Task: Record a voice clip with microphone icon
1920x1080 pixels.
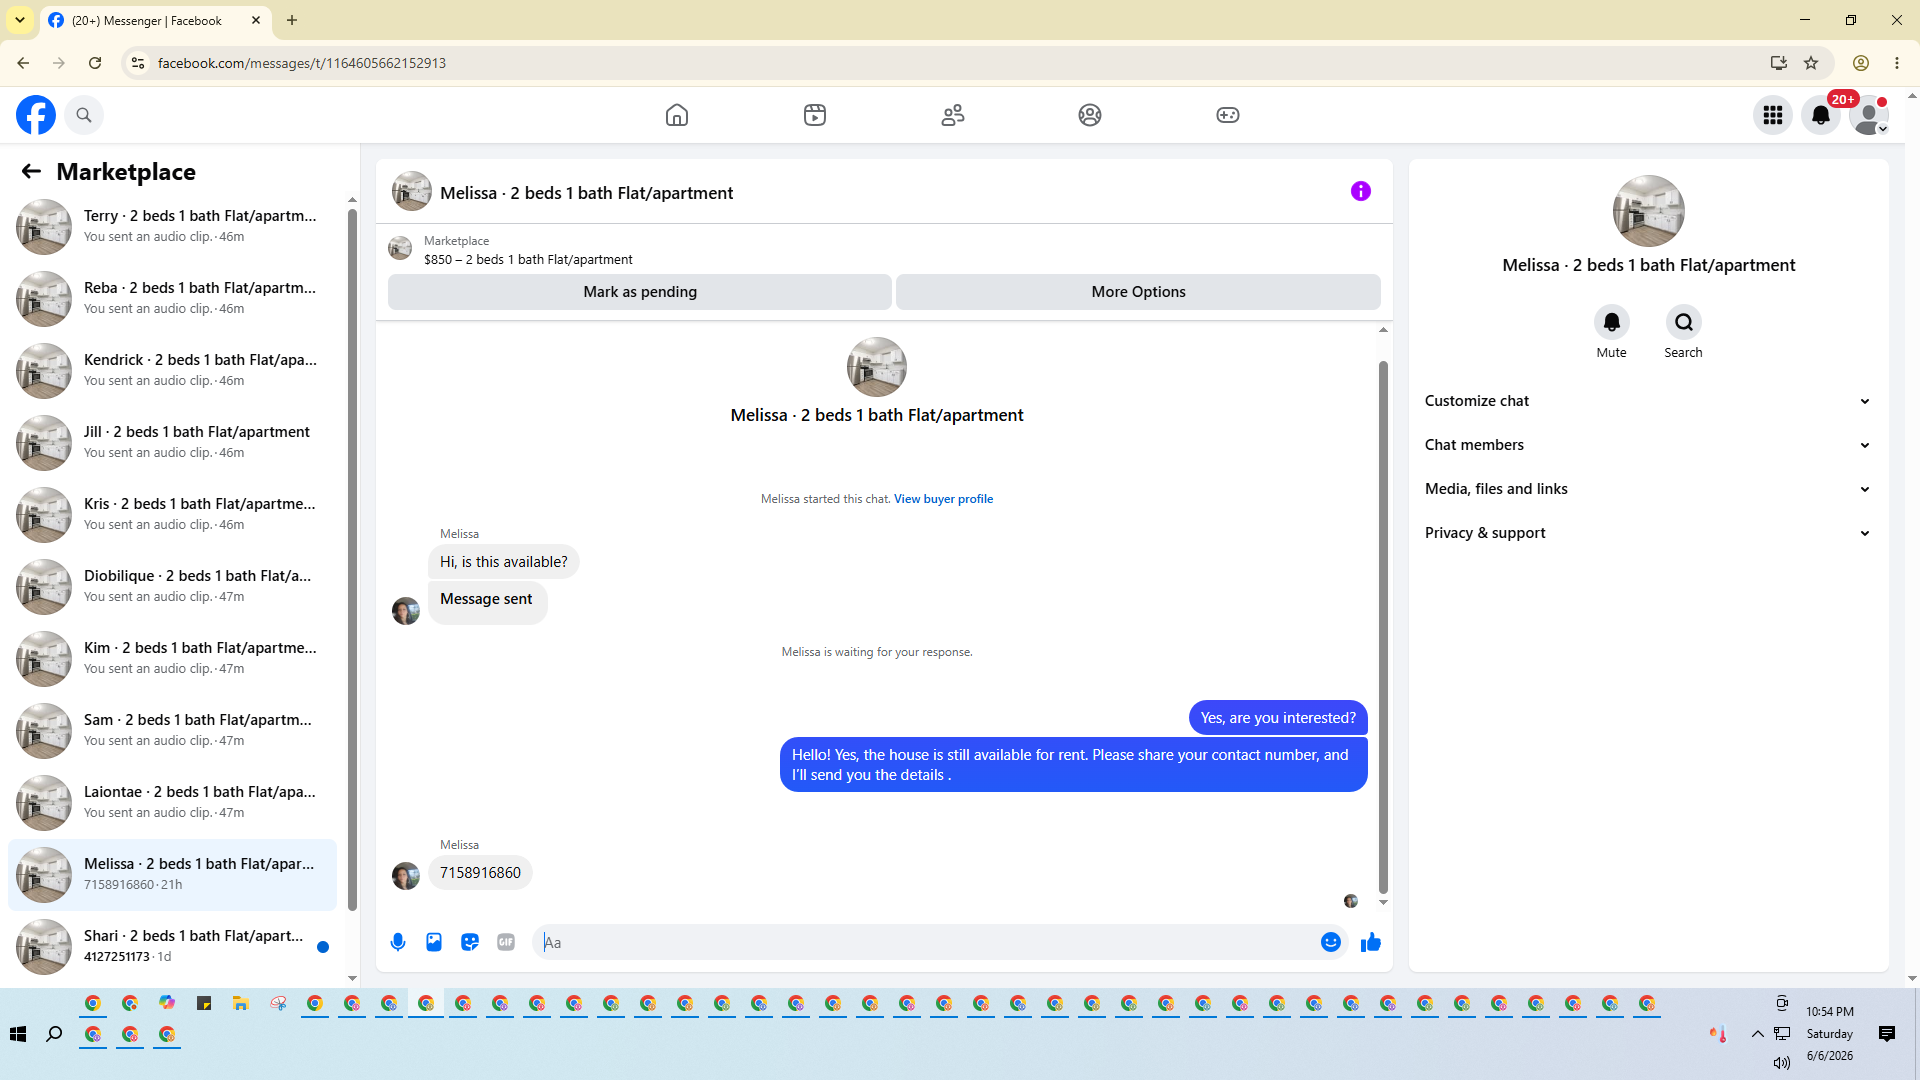Action: click(398, 942)
